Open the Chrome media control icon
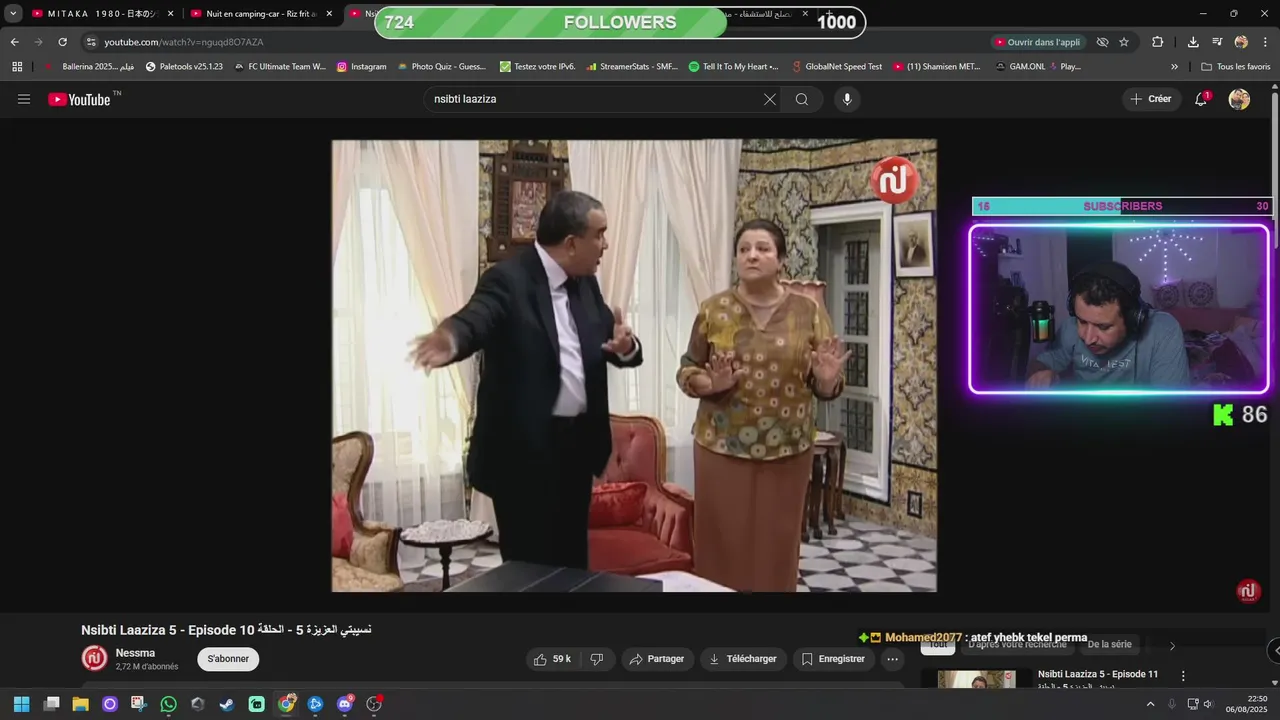Viewport: 1280px width, 720px height. pos(1217,42)
